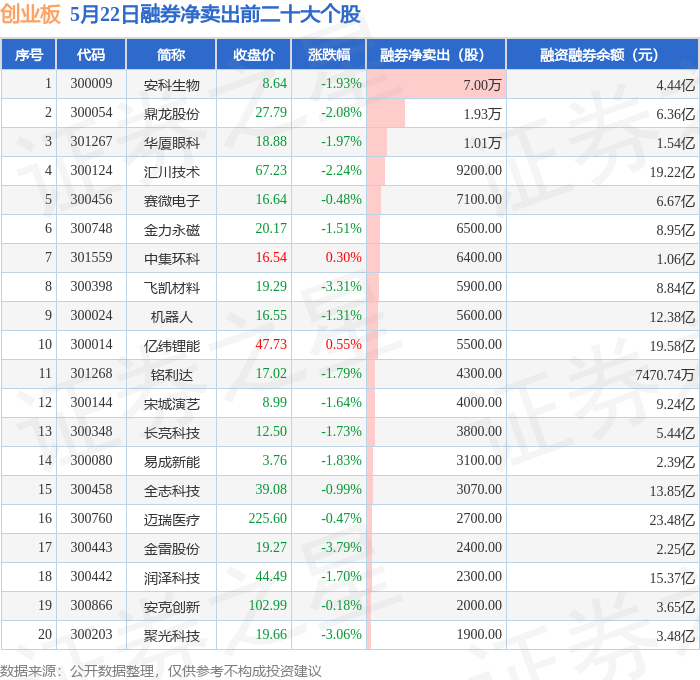Select stock name 聚光科技
This screenshot has height=680, width=700.
pos(171,636)
